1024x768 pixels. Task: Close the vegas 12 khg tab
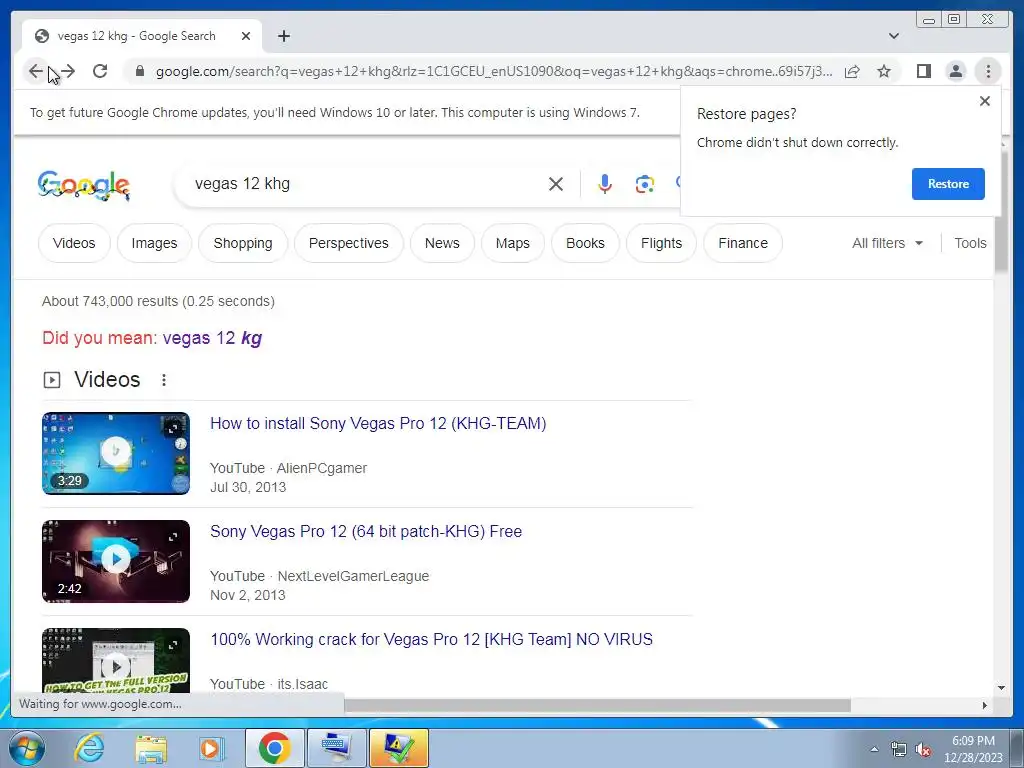tap(246, 36)
